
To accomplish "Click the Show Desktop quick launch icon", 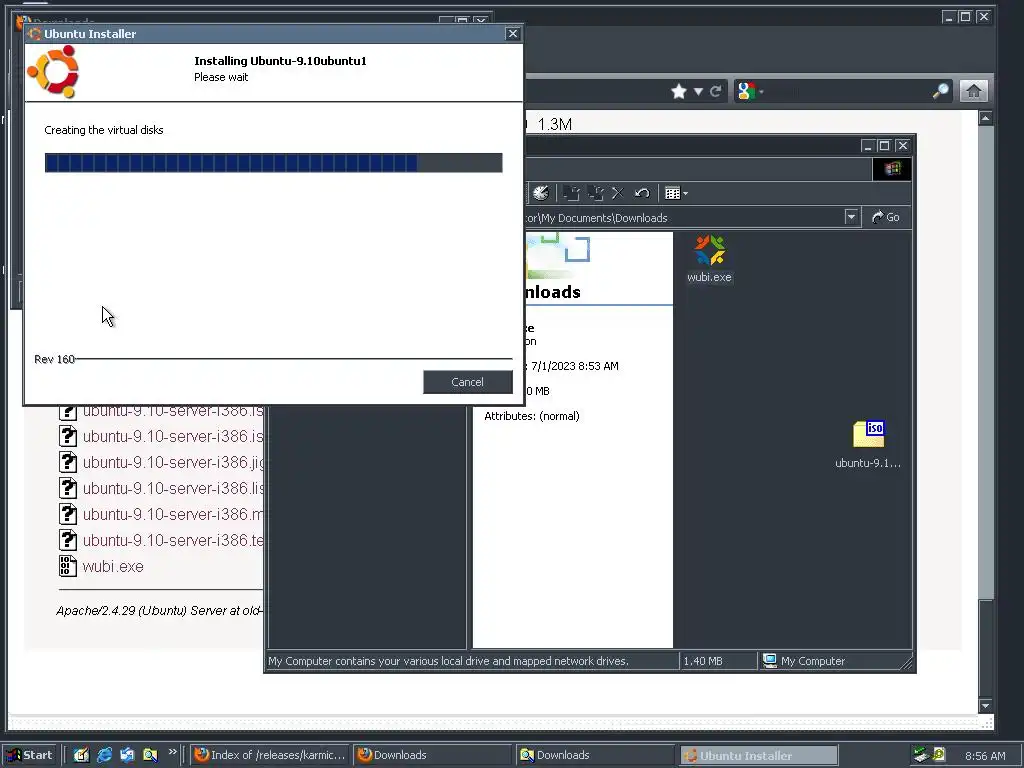I will click(81, 755).
